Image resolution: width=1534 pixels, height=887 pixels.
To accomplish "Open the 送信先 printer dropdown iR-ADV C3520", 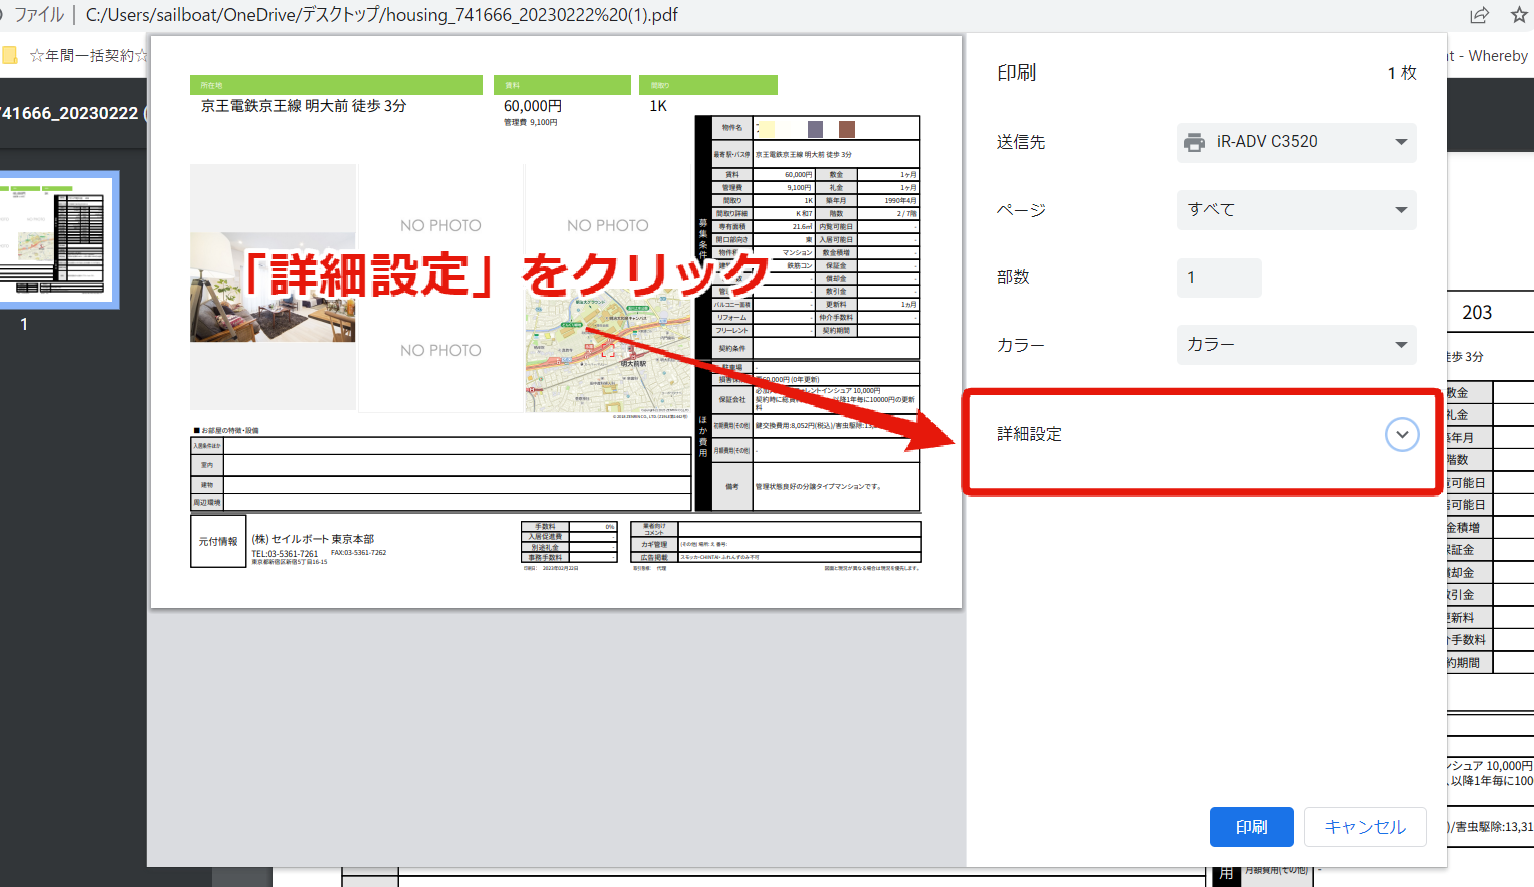I will coord(1297,142).
